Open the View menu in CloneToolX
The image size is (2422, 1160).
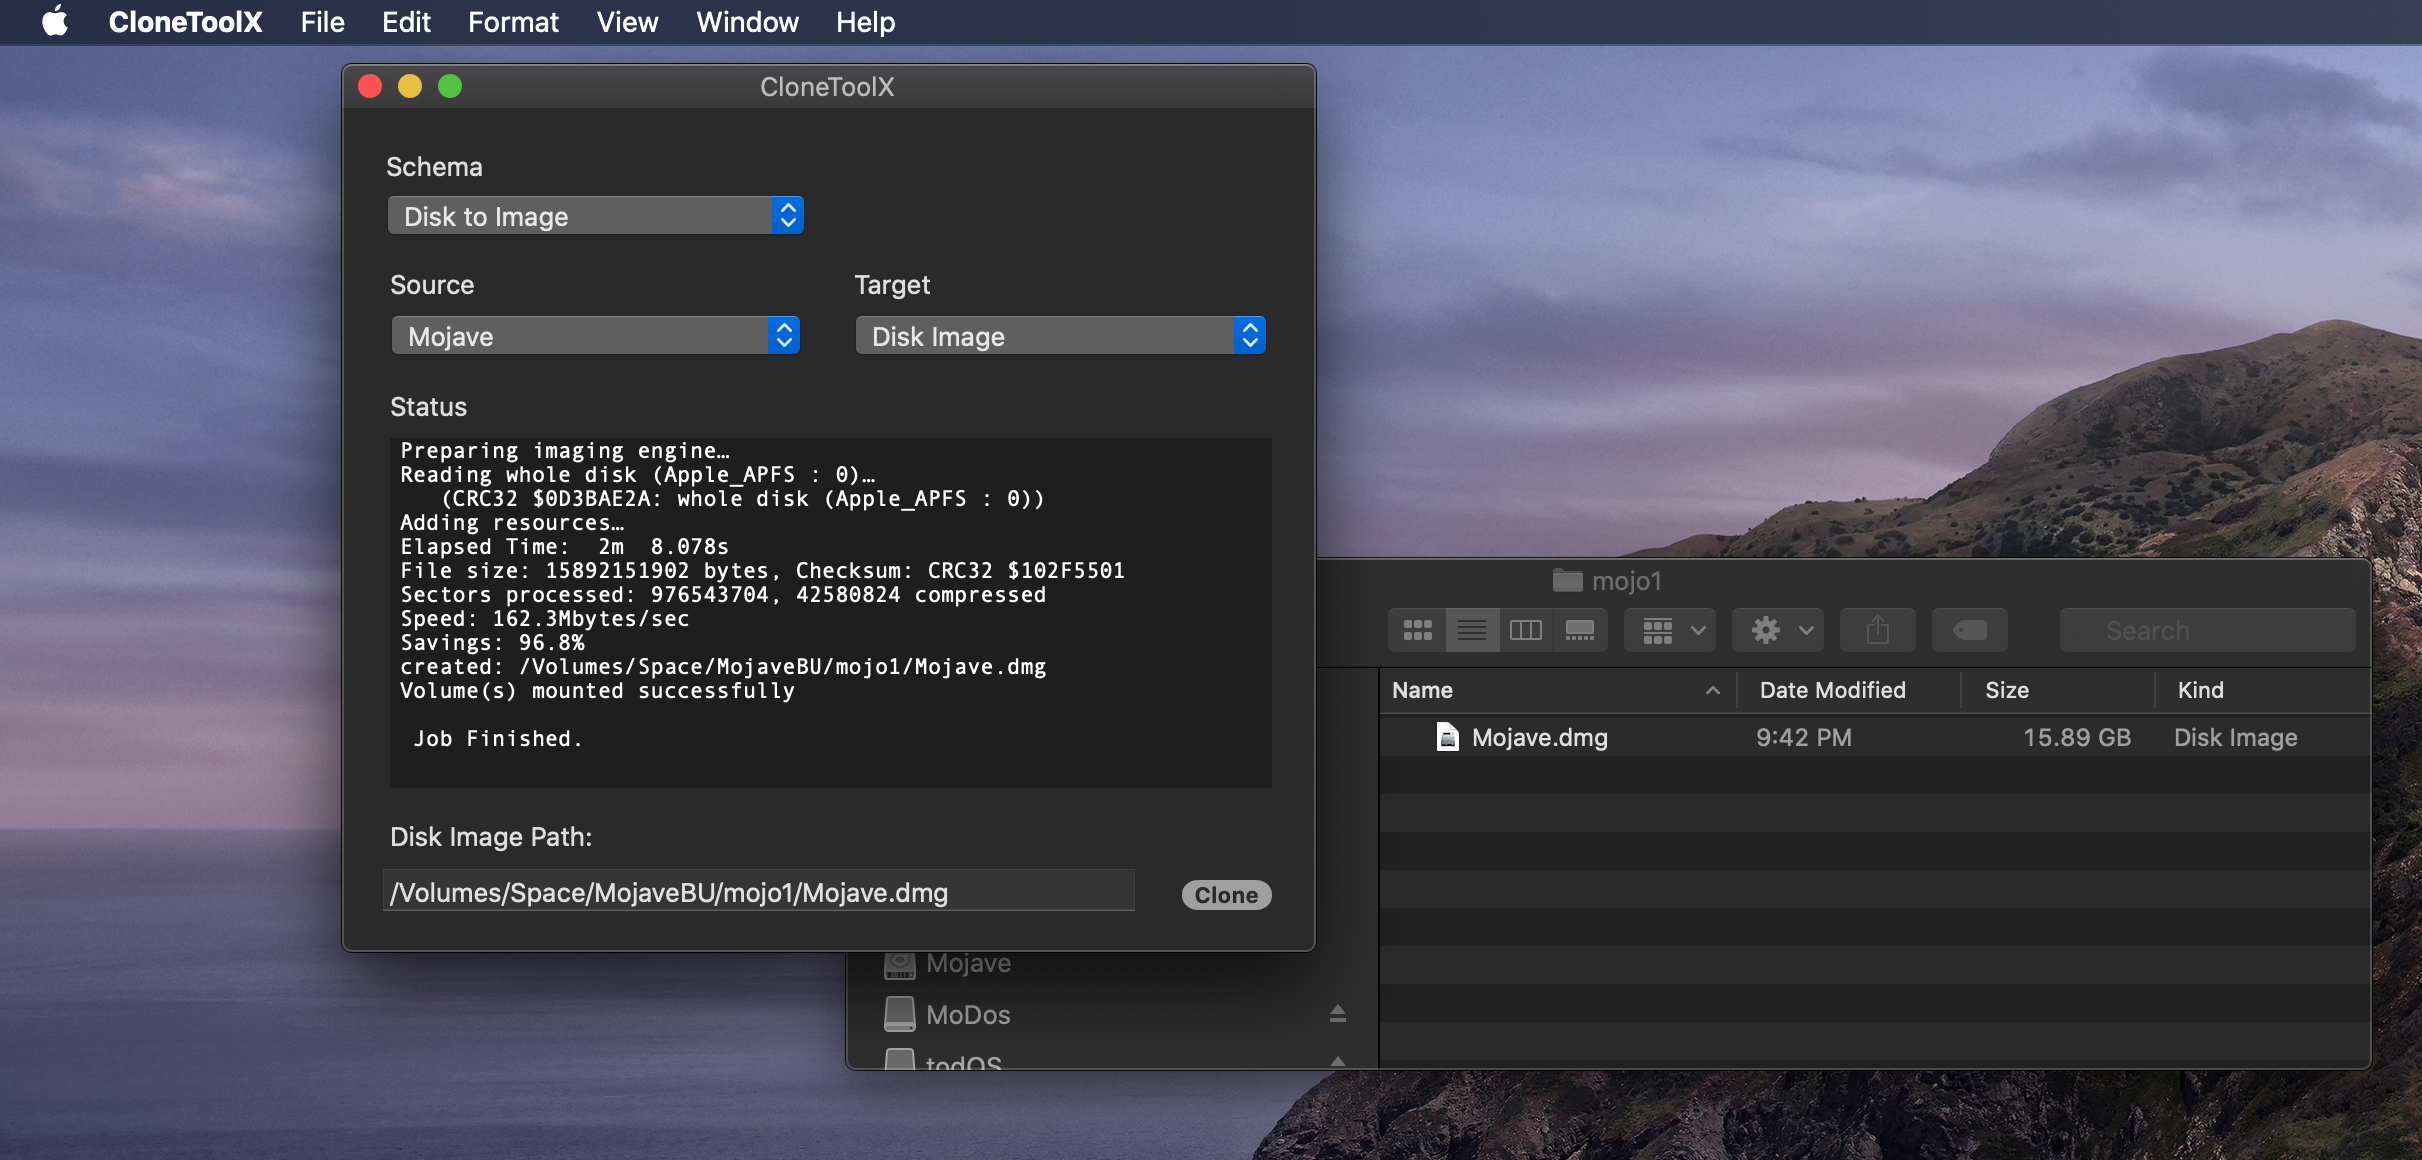[624, 22]
